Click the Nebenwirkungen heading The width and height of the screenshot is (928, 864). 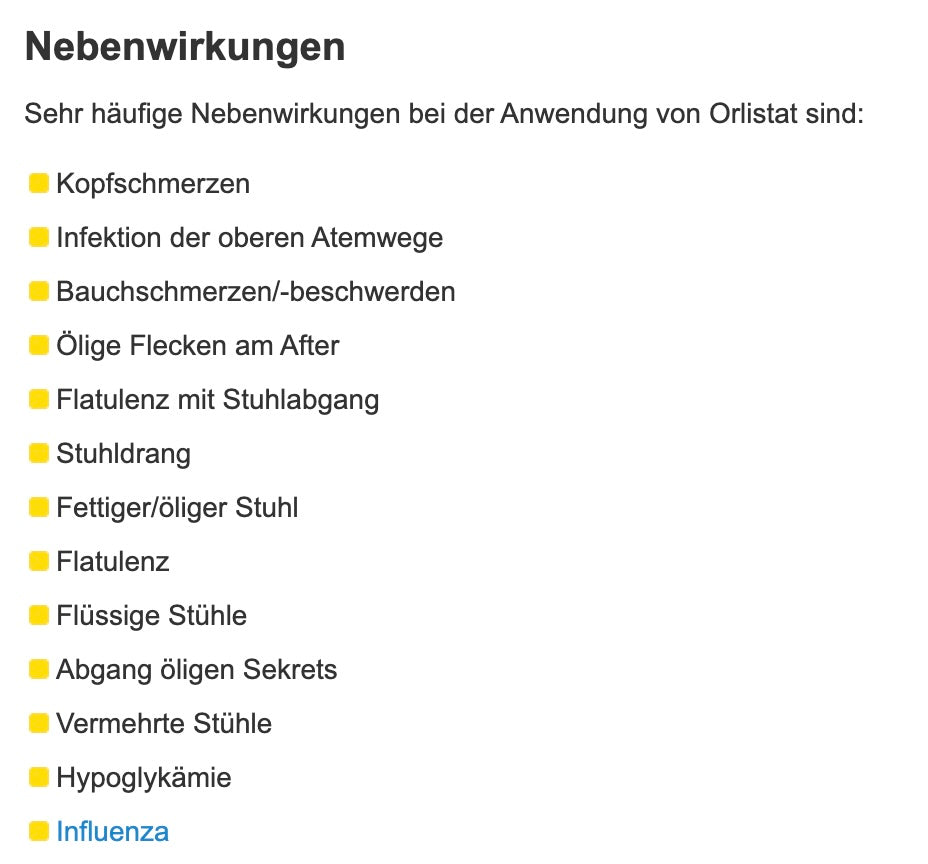point(185,47)
